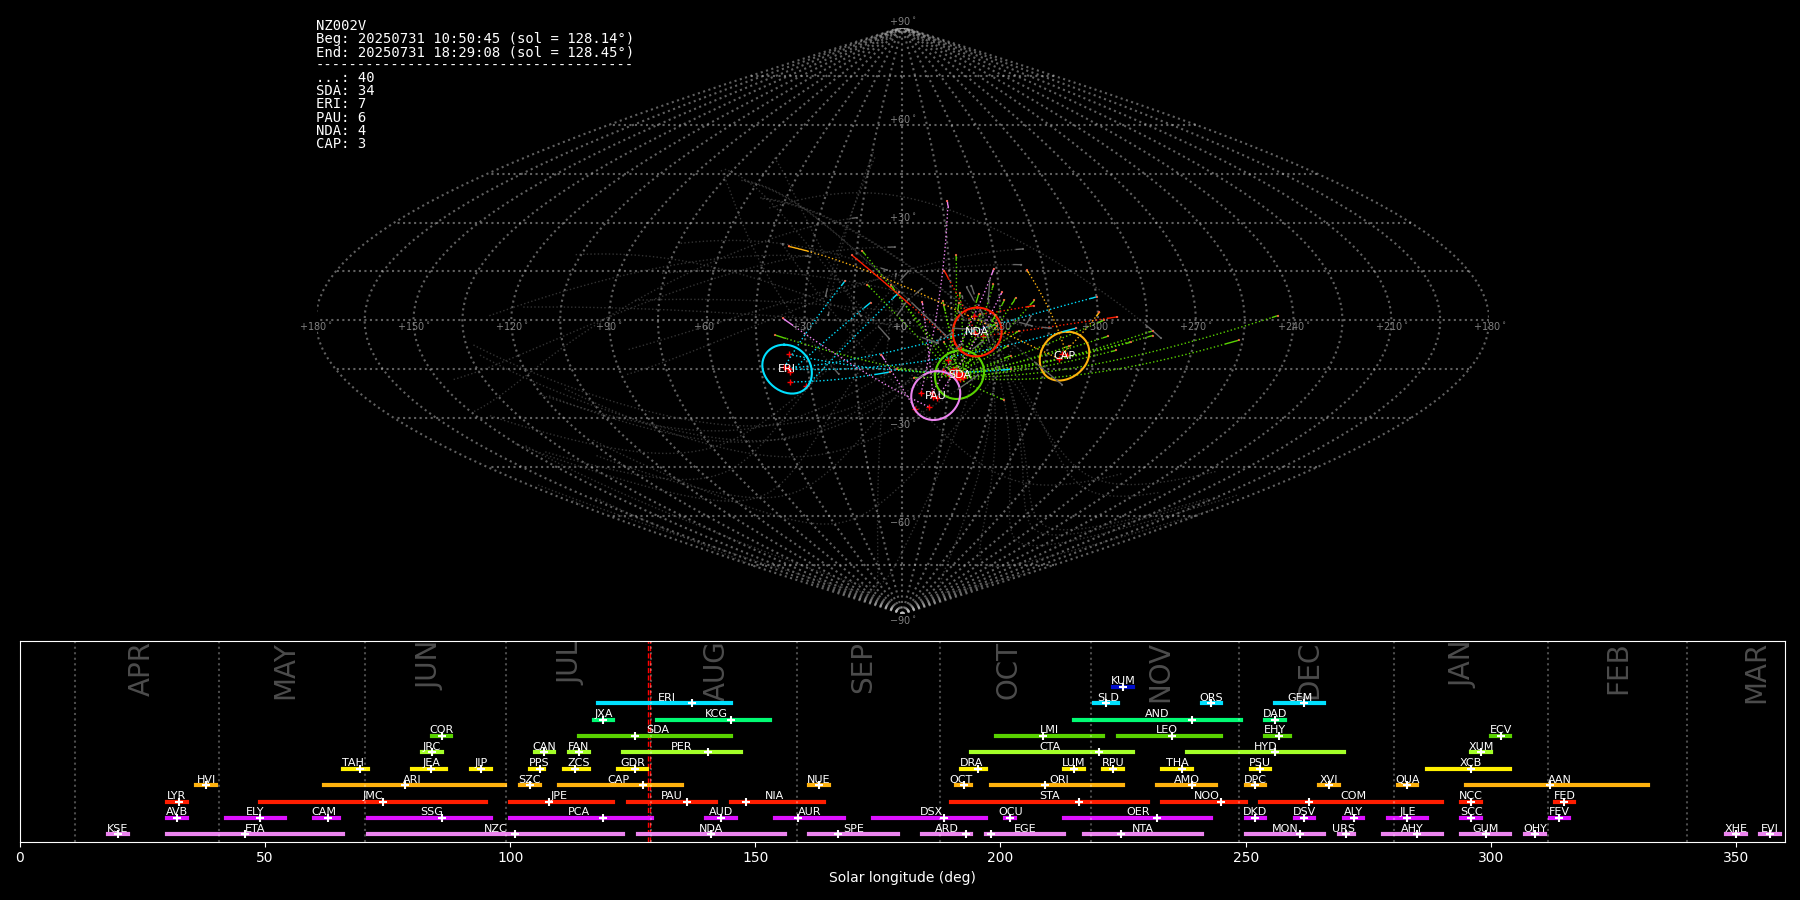This screenshot has height=900, width=1800.
Task: Click the CTA shower bar on timeline
Action: [1052, 752]
